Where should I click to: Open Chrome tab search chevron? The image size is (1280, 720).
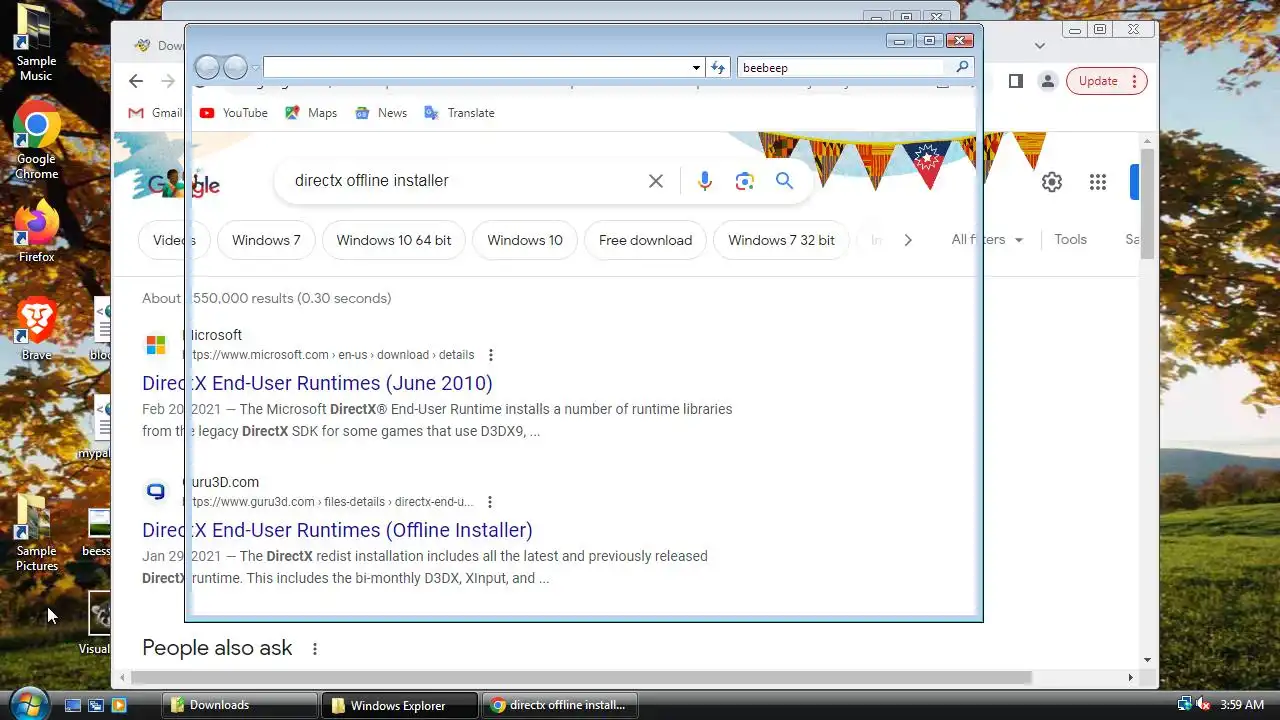click(1040, 45)
